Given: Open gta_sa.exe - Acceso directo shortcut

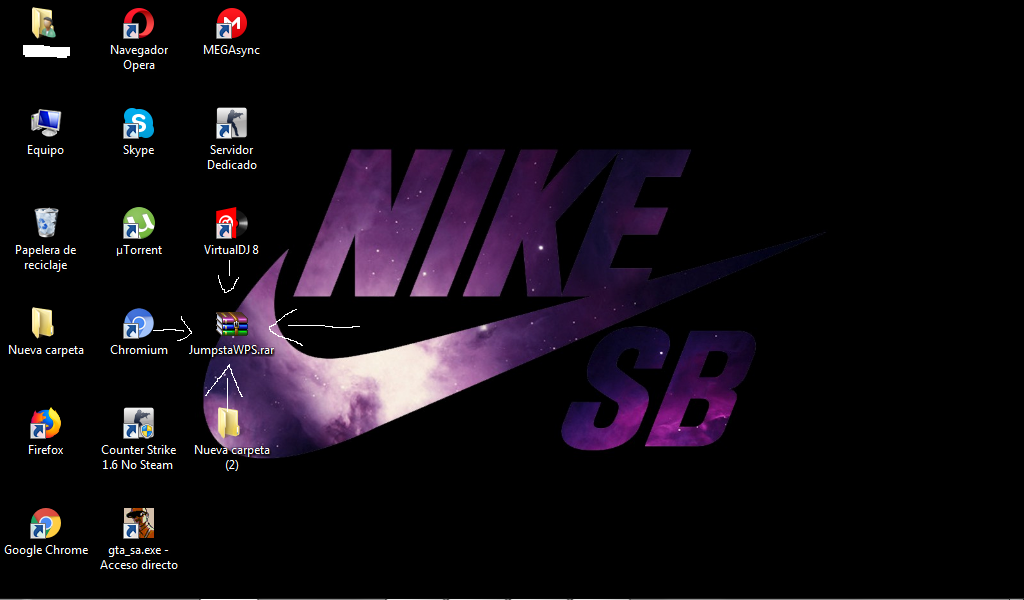Looking at the screenshot, I should 138,523.
